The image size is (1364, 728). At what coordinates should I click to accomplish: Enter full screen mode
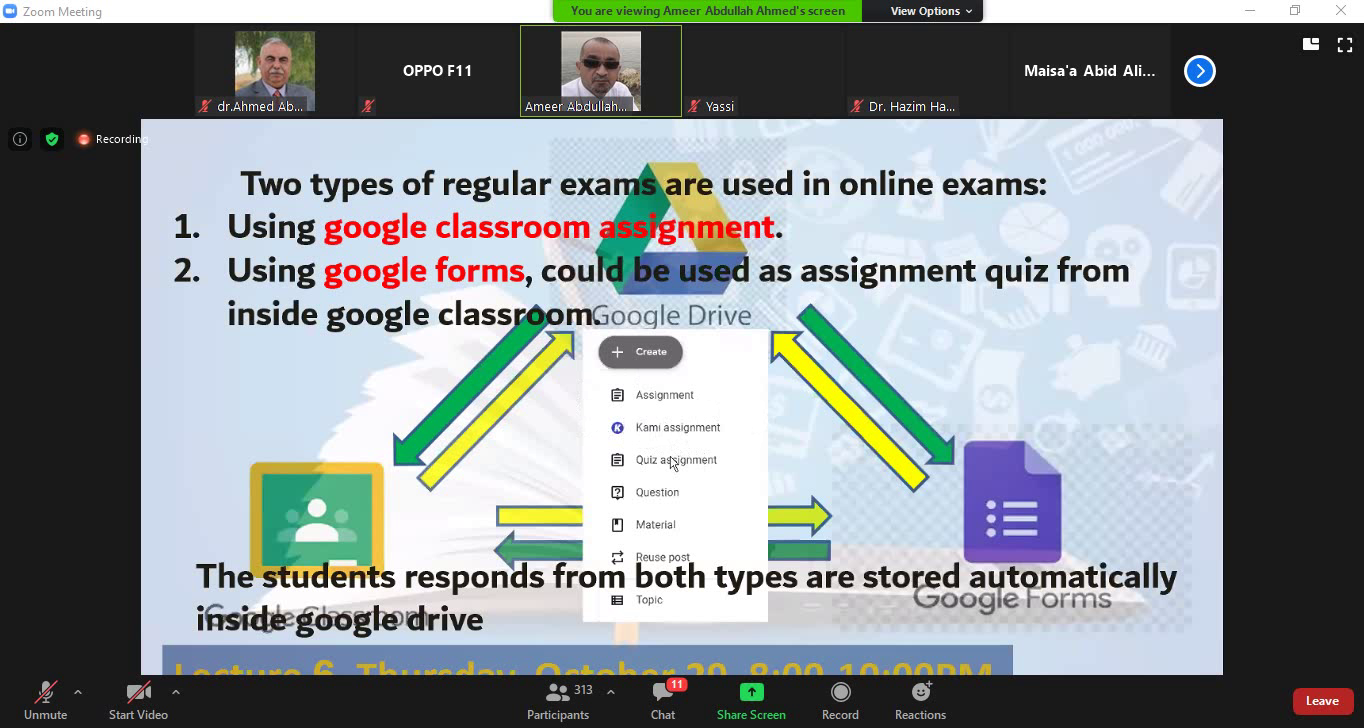coord(1345,44)
